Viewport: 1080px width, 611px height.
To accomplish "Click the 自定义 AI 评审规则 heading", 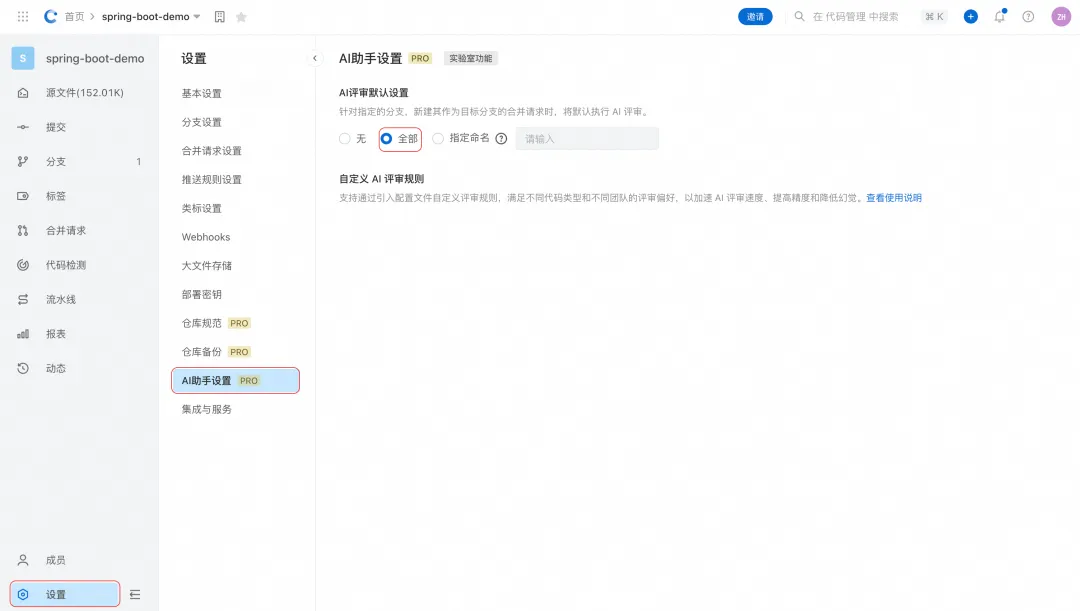I will 382,178.
